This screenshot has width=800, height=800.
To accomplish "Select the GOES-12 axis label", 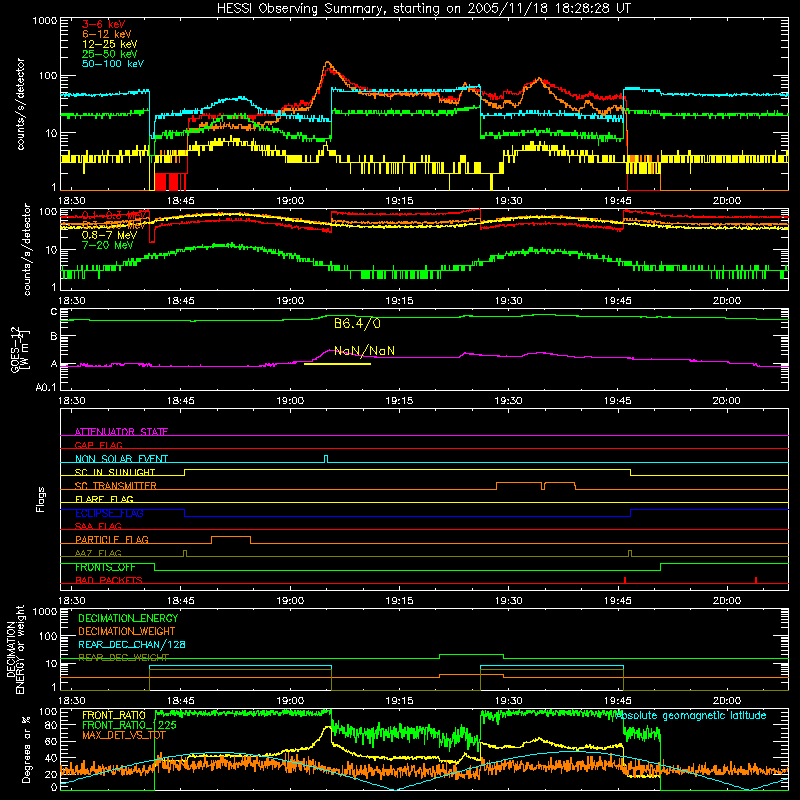I will point(19,349).
